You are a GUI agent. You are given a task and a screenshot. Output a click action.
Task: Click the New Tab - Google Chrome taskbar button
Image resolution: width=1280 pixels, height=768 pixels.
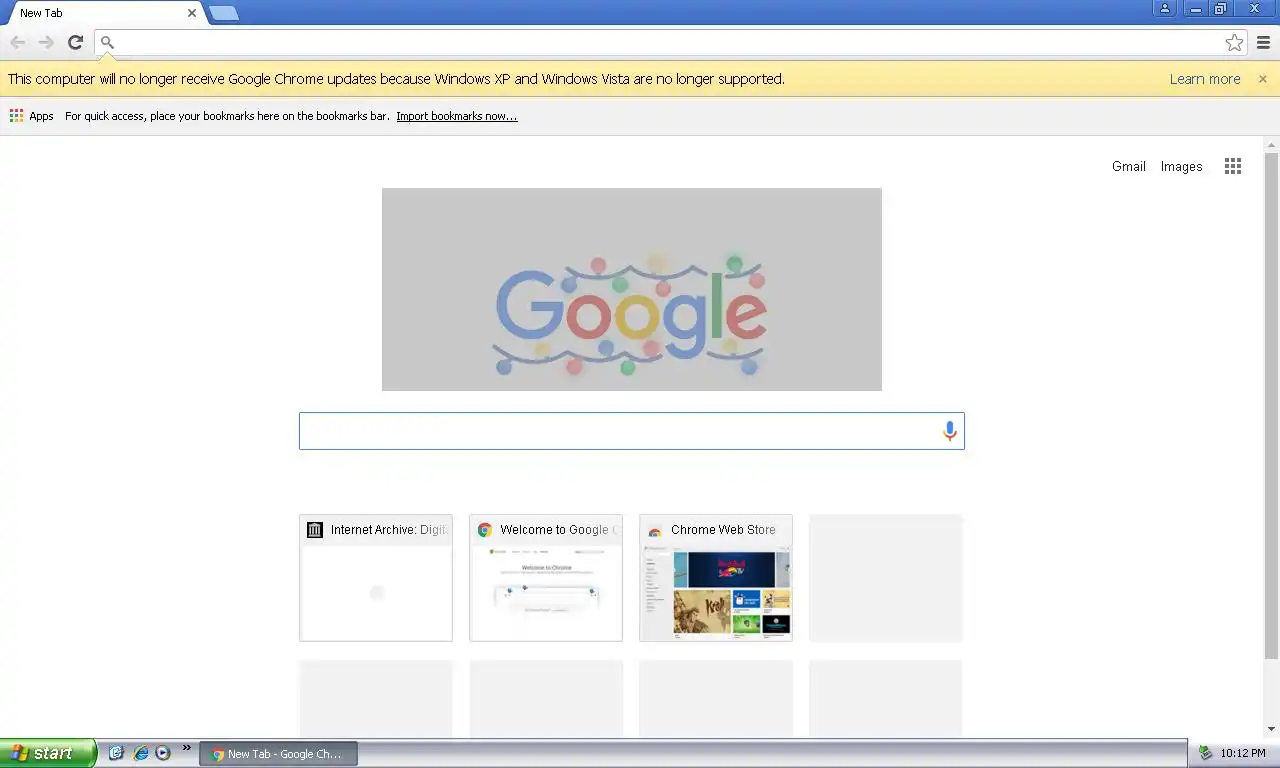(279, 754)
